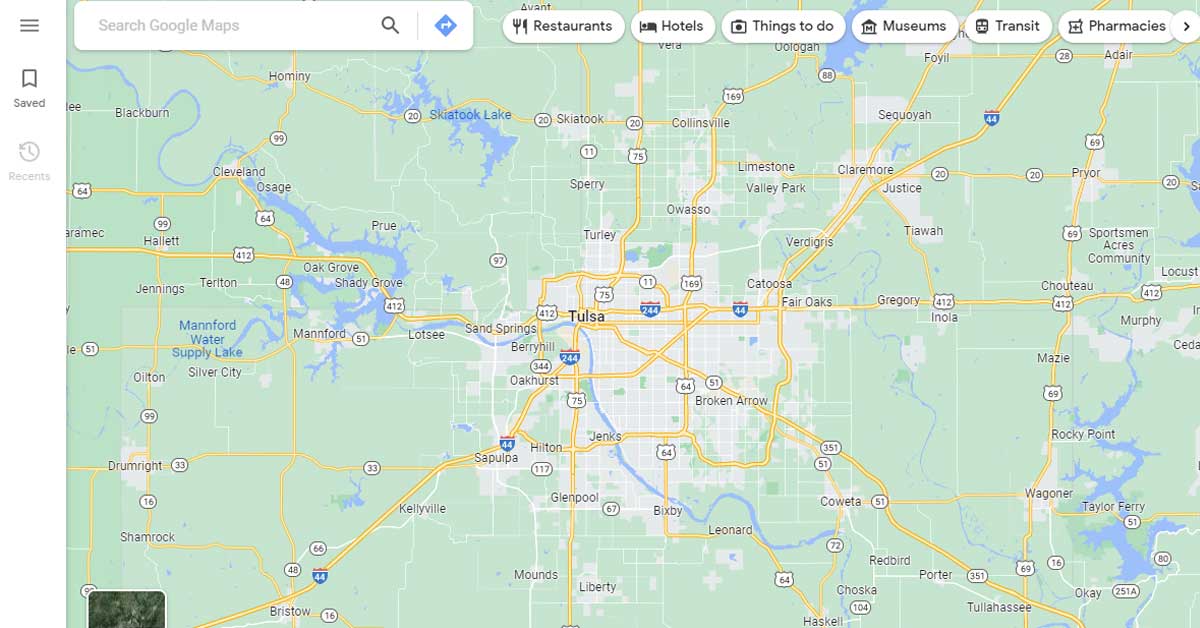This screenshot has width=1200, height=628.
Task: Open the hamburger main menu
Action: [x=29, y=26]
